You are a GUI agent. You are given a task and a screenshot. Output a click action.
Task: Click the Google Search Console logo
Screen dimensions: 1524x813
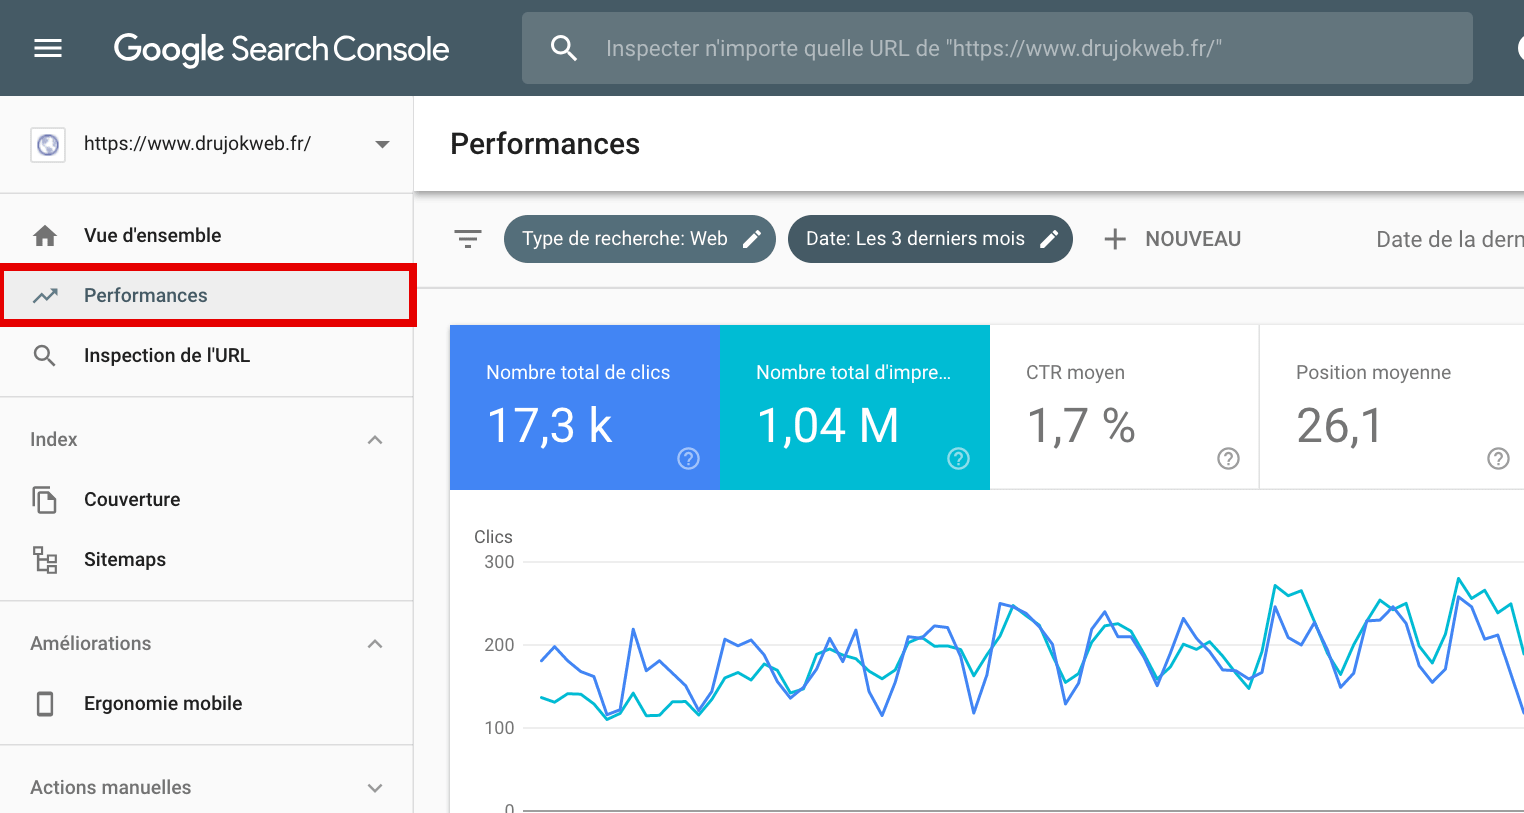[x=282, y=49]
